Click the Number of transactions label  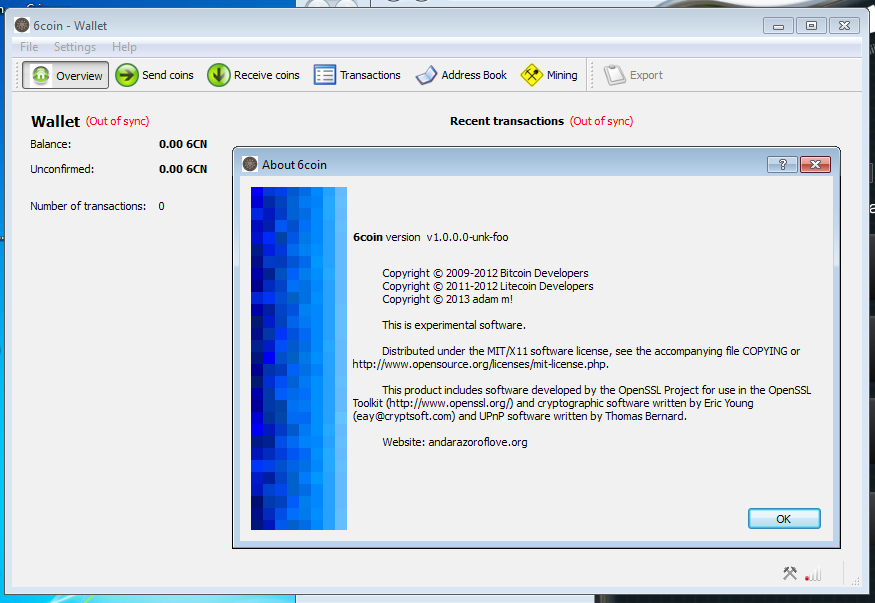point(88,206)
